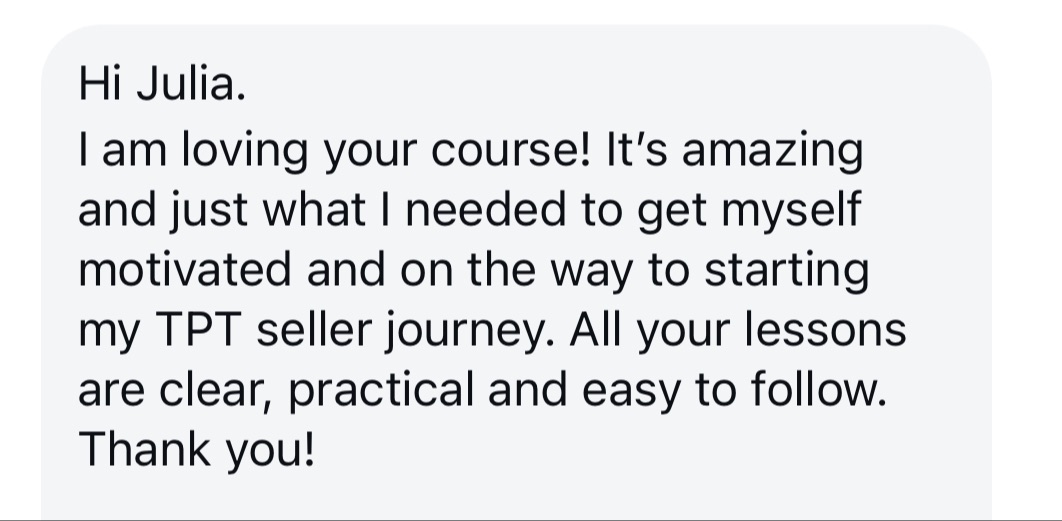Click the "Thank you!" closing line
The width and height of the screenshot is (1062, 521).
196,451
